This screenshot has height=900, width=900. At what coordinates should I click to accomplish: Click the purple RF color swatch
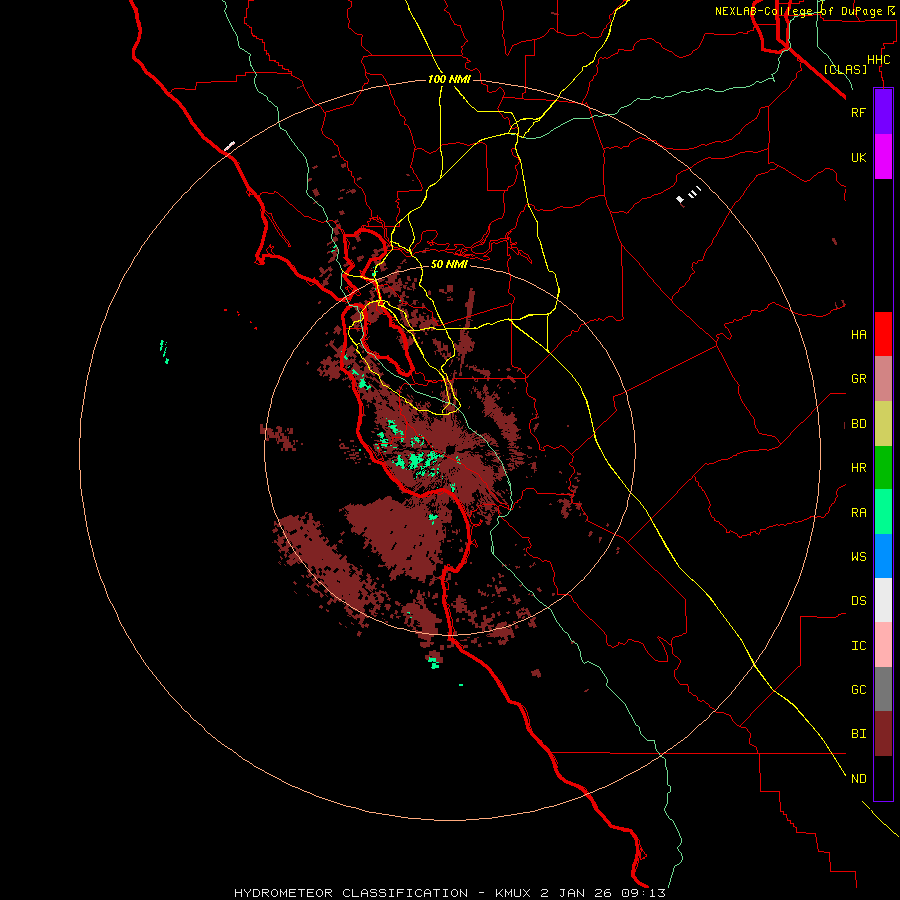(883, 112)
